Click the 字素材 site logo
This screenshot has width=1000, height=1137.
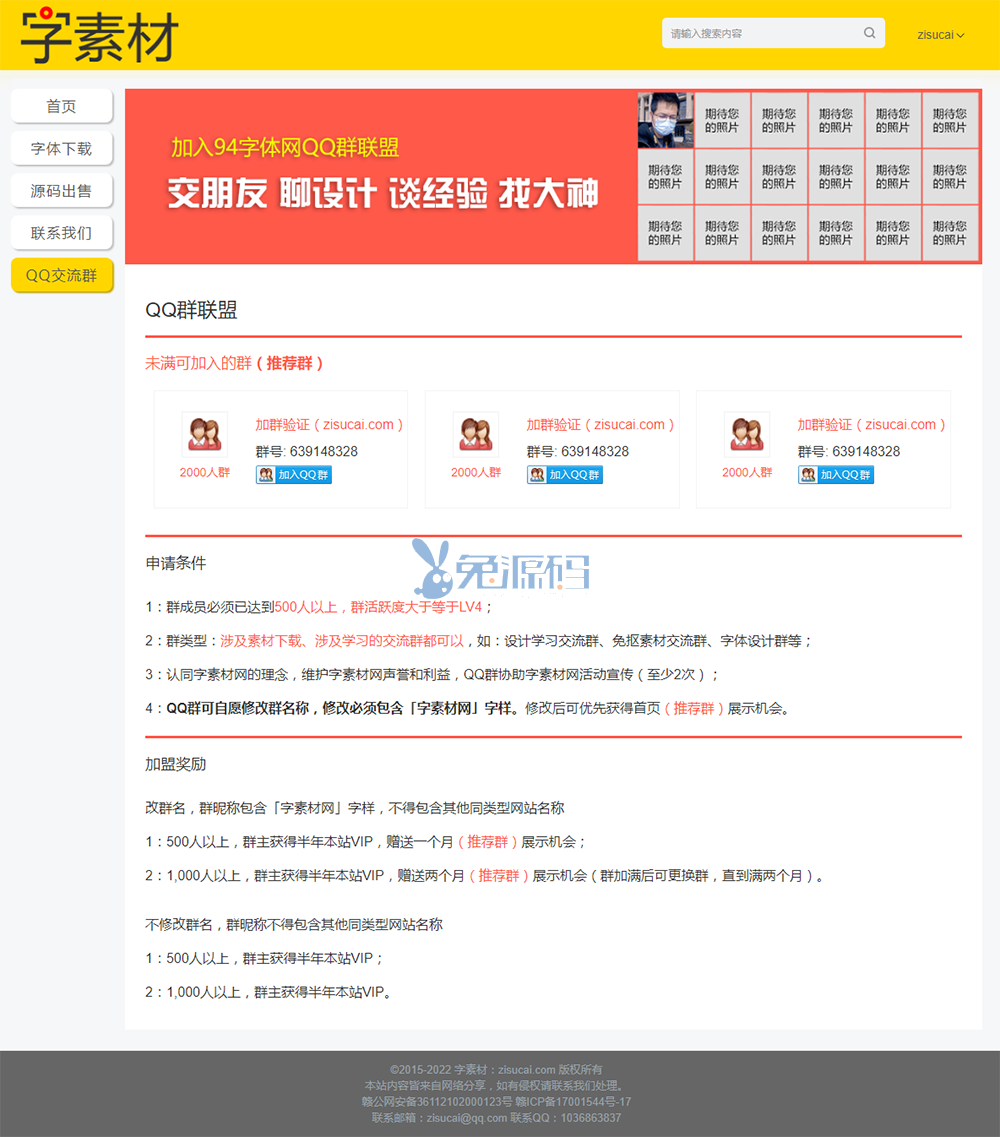coord(99,36)
